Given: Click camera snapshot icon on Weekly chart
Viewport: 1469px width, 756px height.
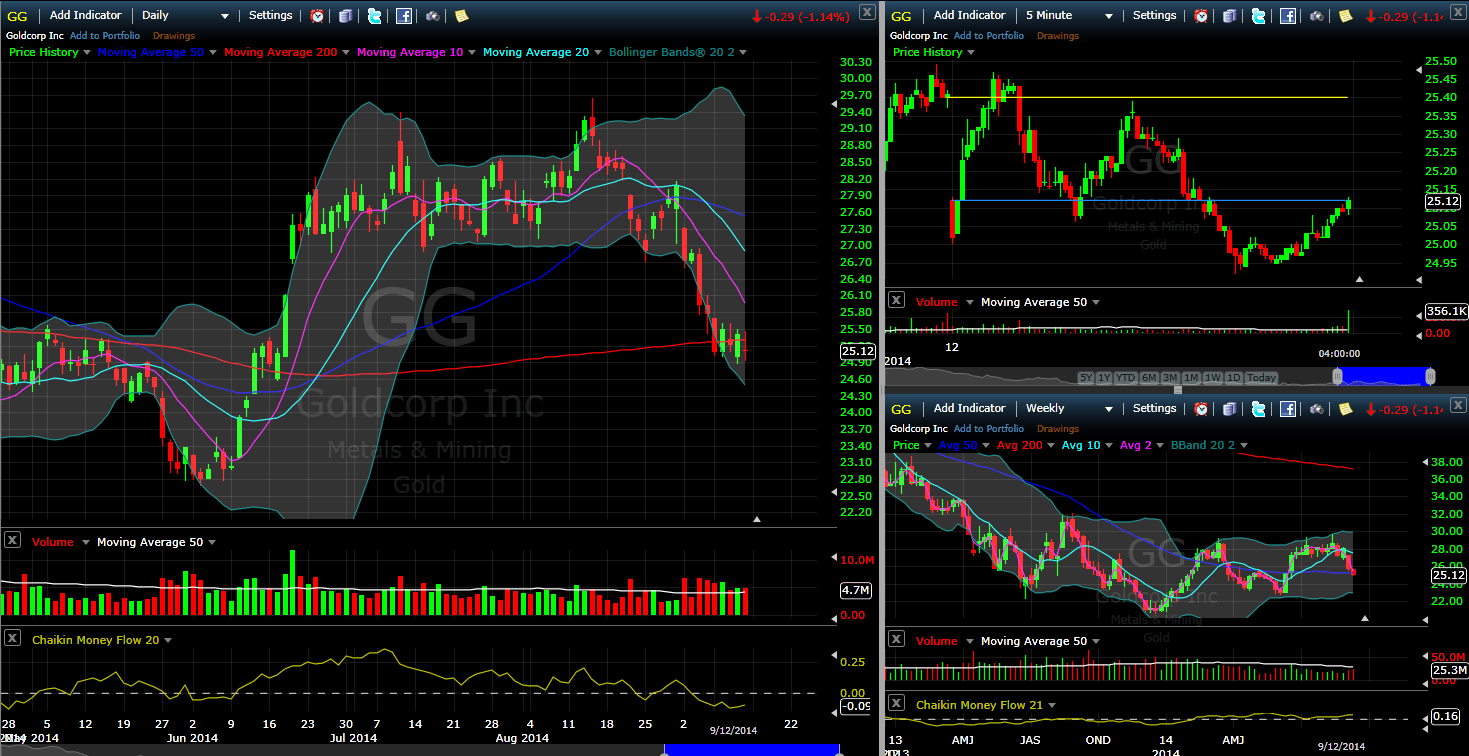Looking at the screenshot, I should (x=1316, y=409).
